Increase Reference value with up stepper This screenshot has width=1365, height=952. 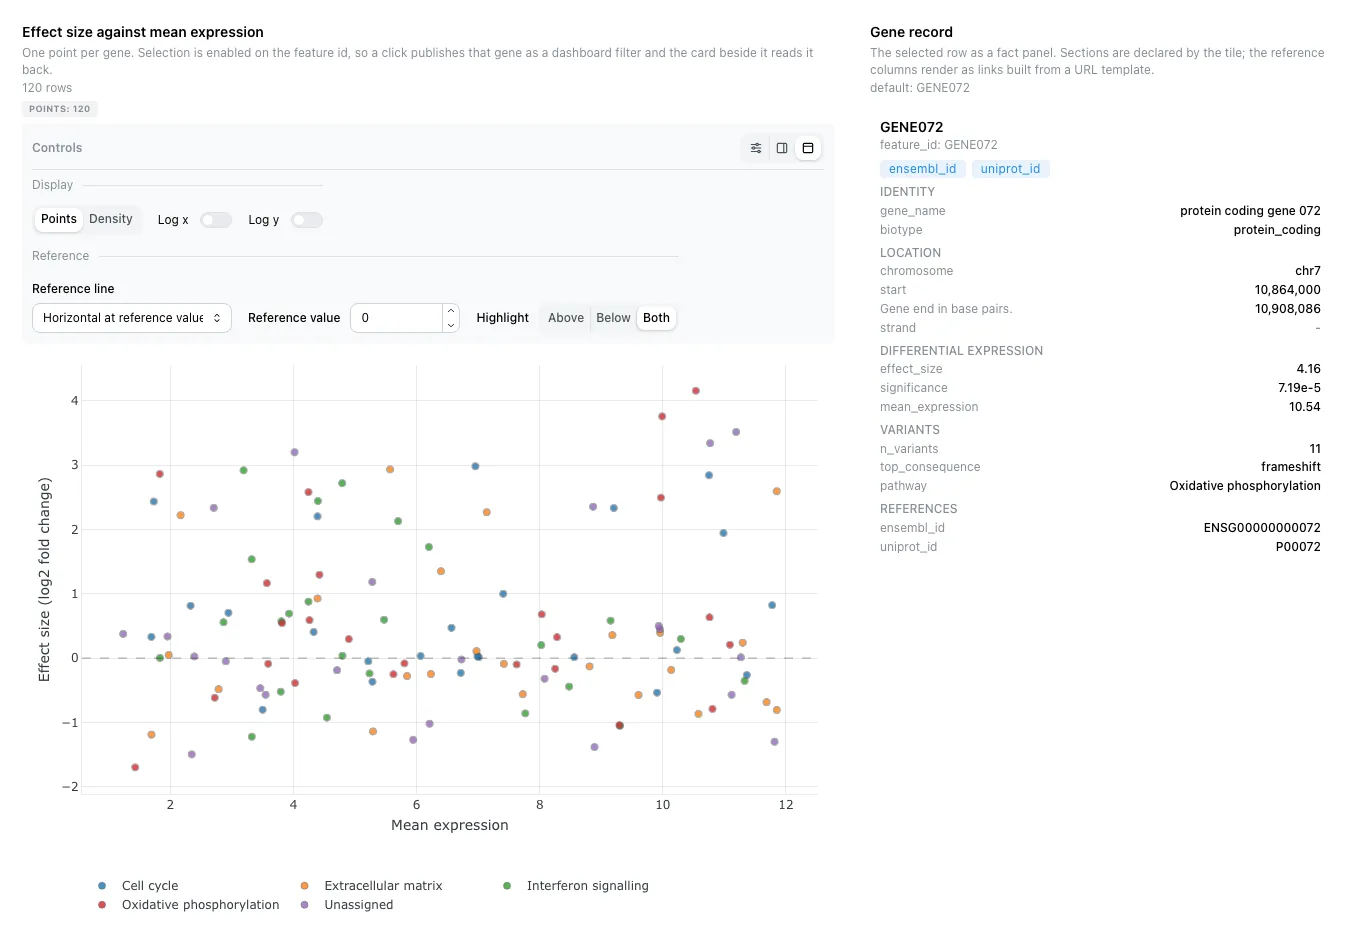pyautogui.click(x=451, y=311)
